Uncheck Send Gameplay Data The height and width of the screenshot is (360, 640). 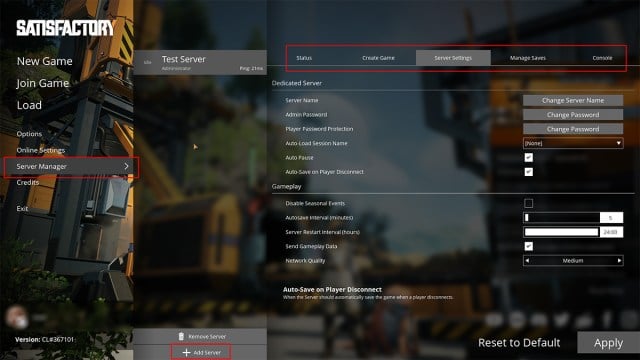(x=529, y=246)
